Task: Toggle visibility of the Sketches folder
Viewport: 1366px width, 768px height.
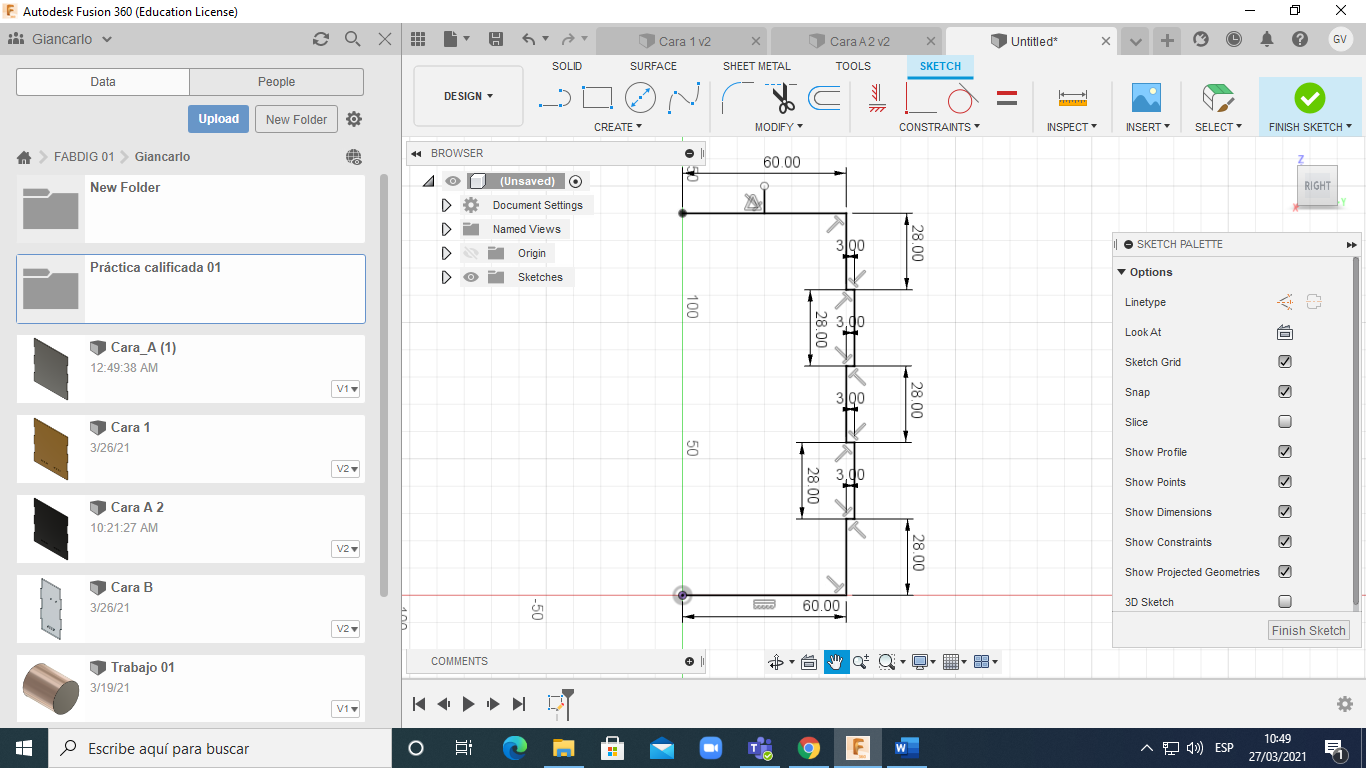Action: pyautogui.click(x=471, y=277)
